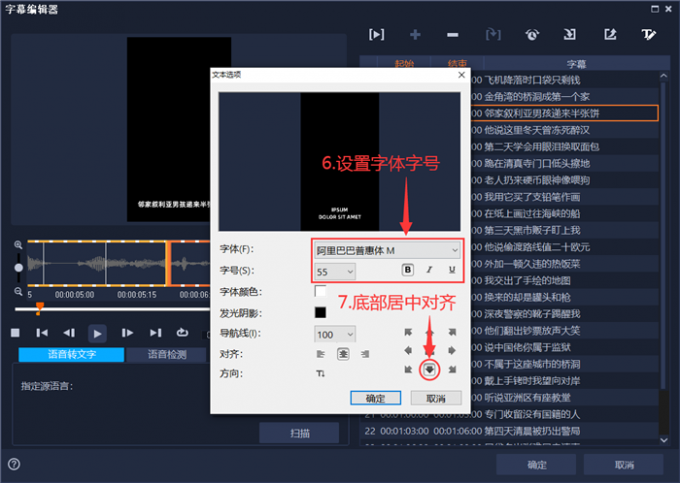
Task: Toggle bold formatting in text options
Action: pyautogui.click(x=408, y=270)
